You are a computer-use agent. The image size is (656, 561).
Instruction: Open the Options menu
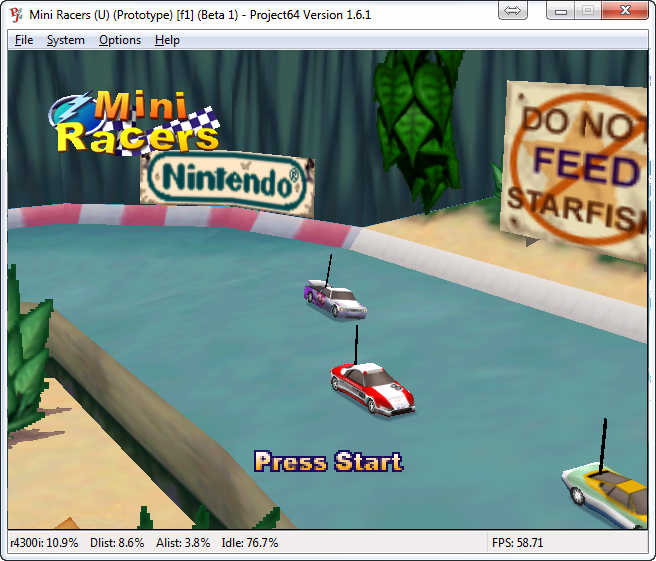pos(120,40)
